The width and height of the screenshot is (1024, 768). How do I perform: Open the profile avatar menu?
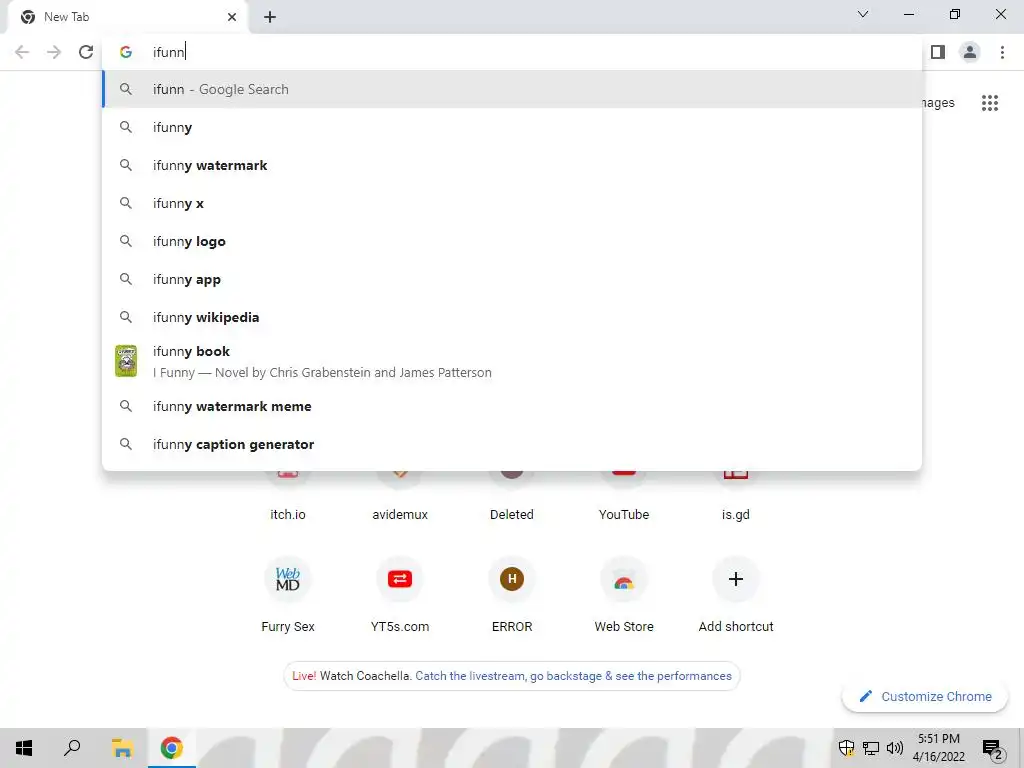[x=970, y=52]
